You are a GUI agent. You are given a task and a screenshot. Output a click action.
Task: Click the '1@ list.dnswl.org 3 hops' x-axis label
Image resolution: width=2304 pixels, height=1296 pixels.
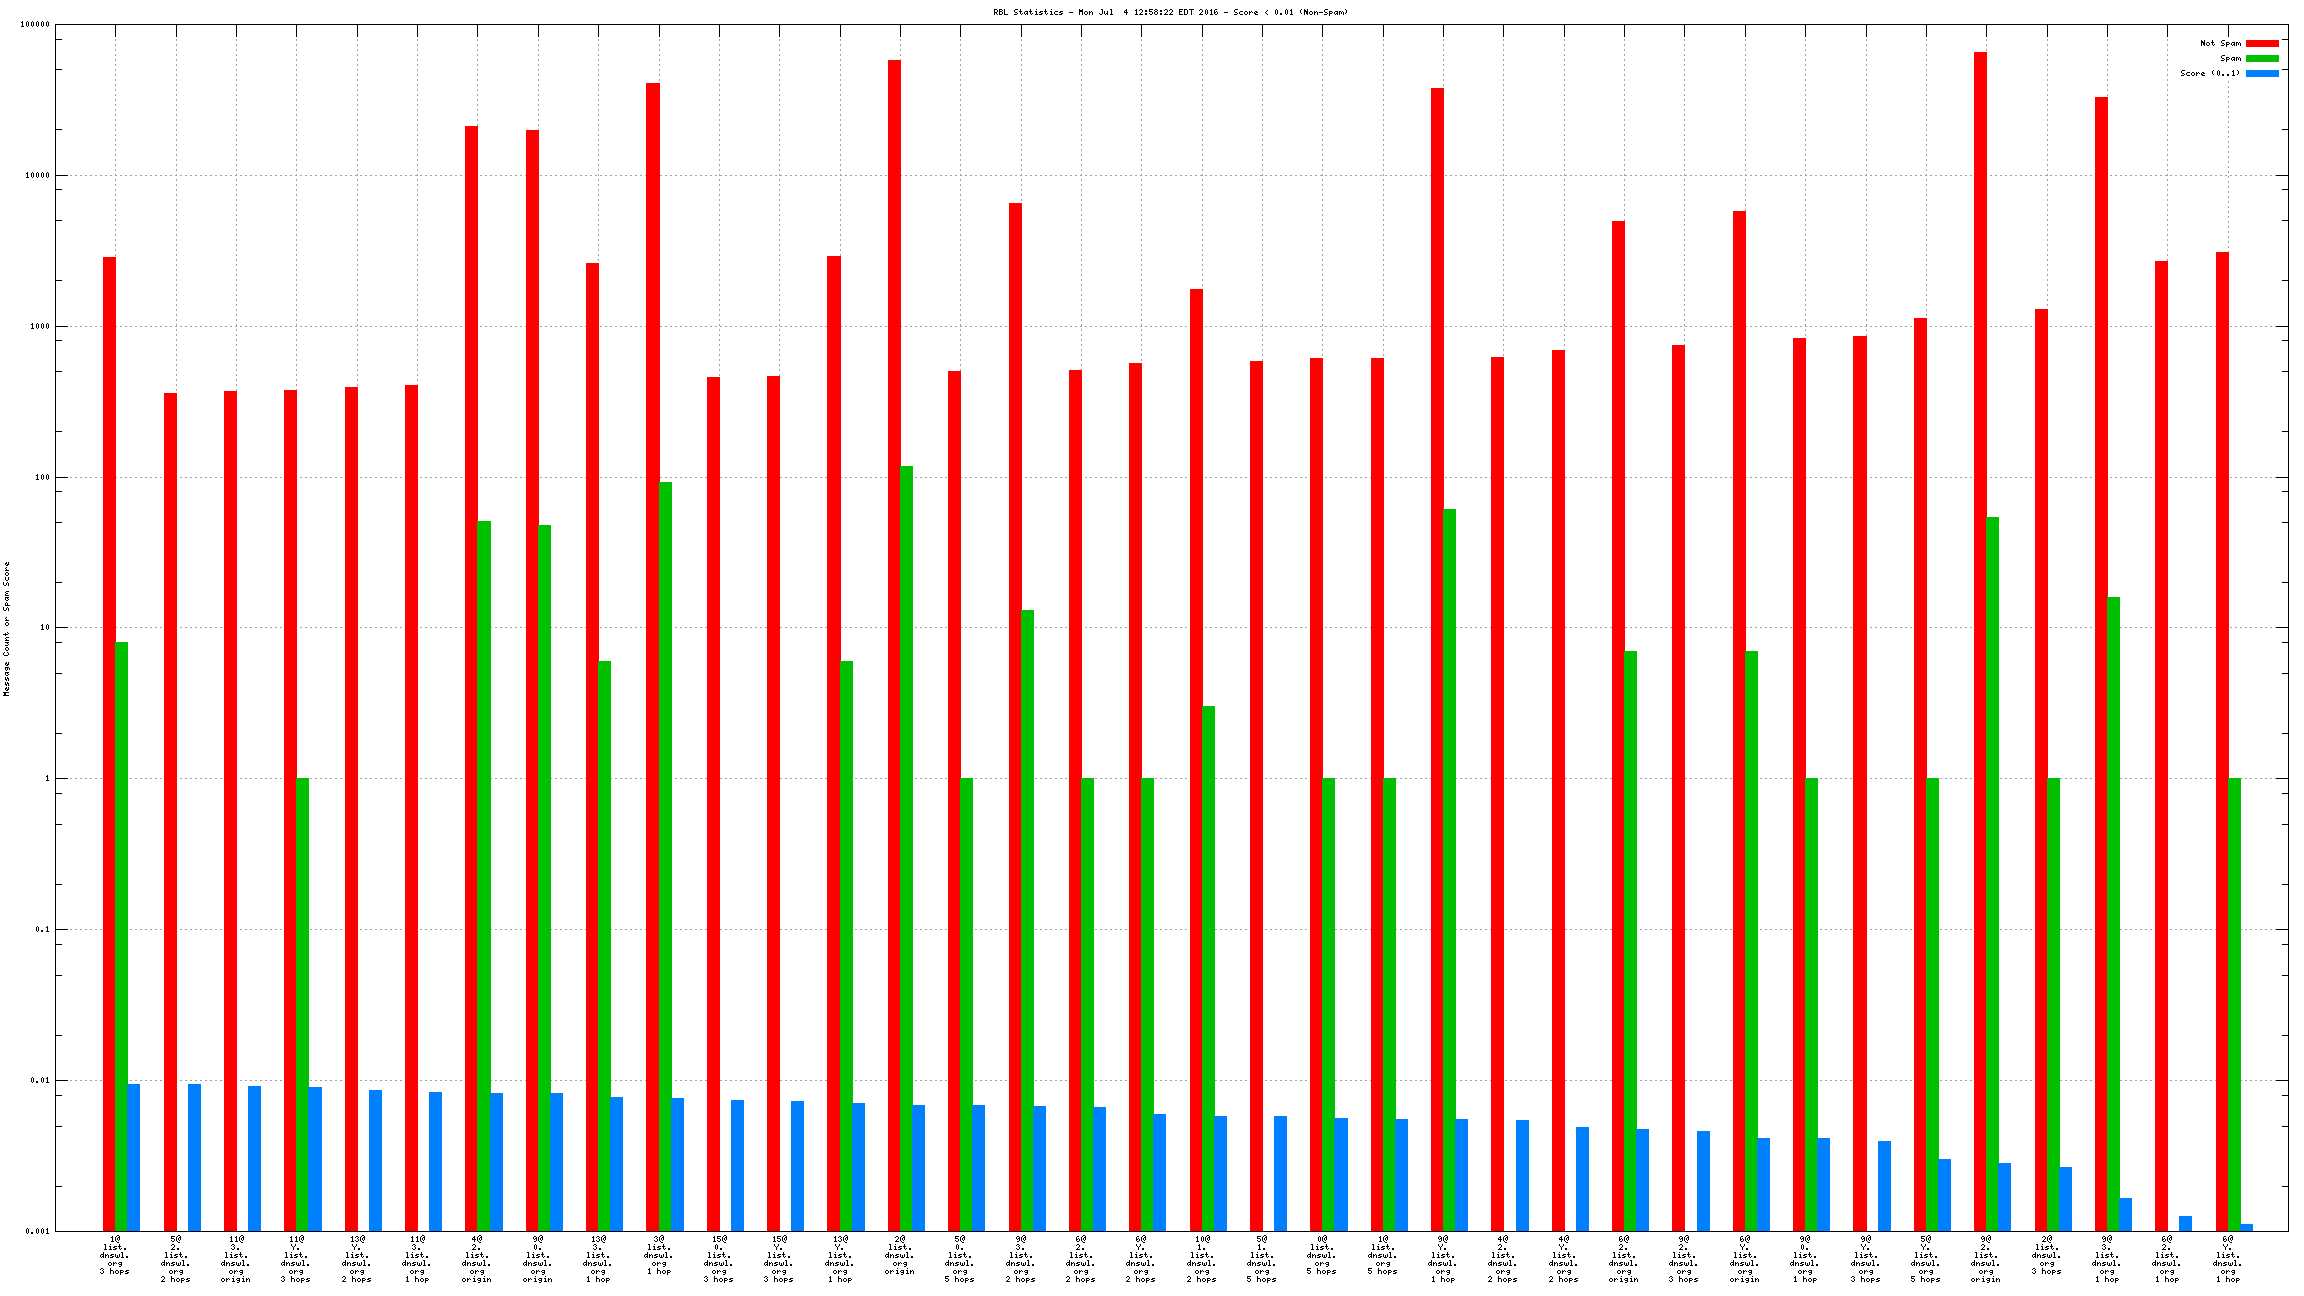click(115, 1255)
